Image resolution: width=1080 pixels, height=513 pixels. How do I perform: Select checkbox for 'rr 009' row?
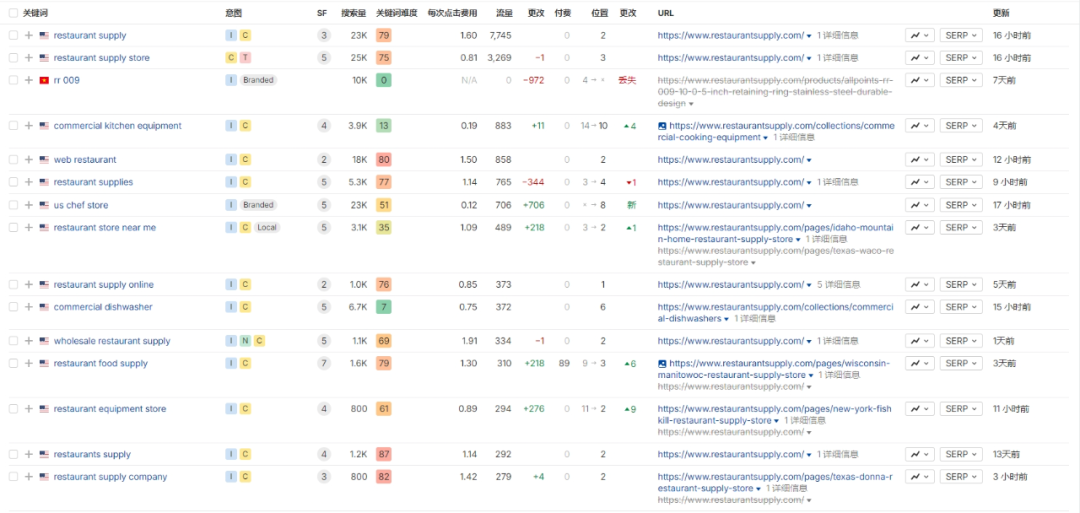click(13, 80)
